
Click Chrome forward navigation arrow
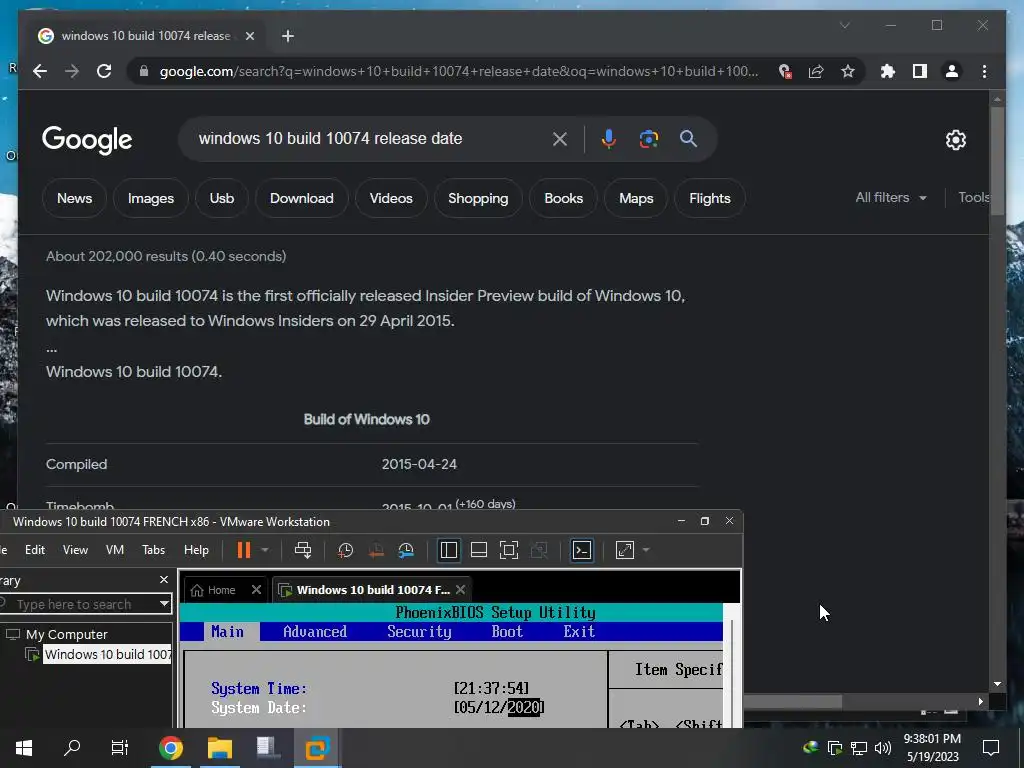[72, 71]
